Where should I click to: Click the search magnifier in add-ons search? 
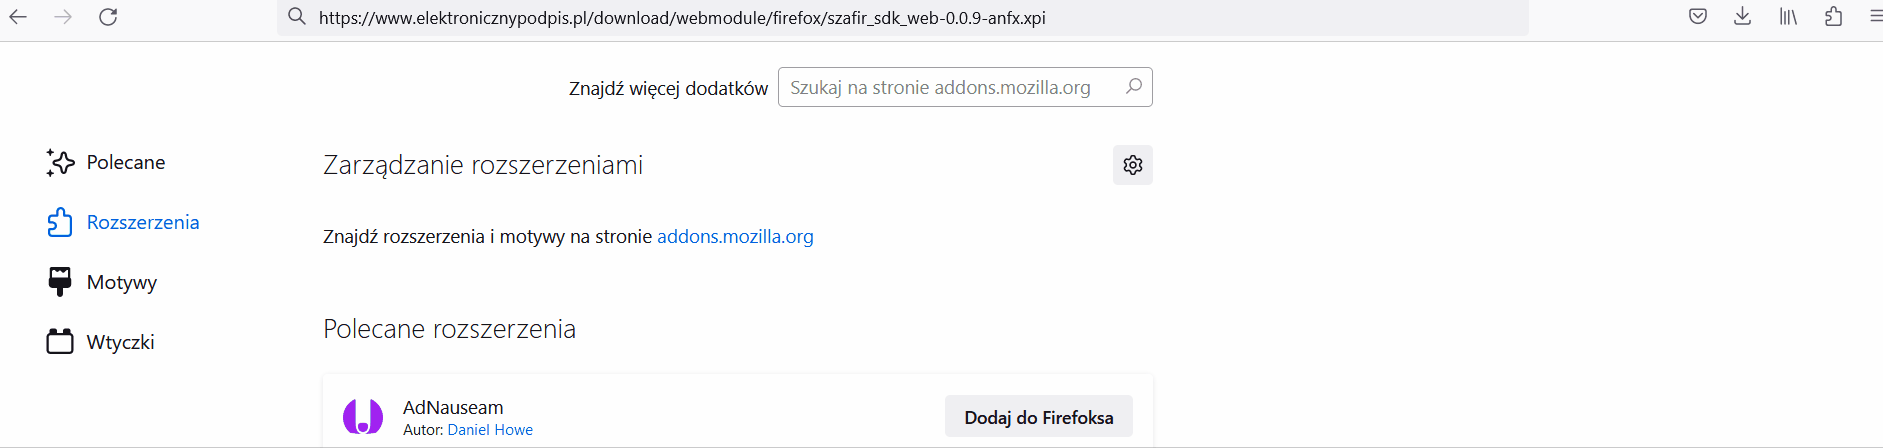[1133, 87]
